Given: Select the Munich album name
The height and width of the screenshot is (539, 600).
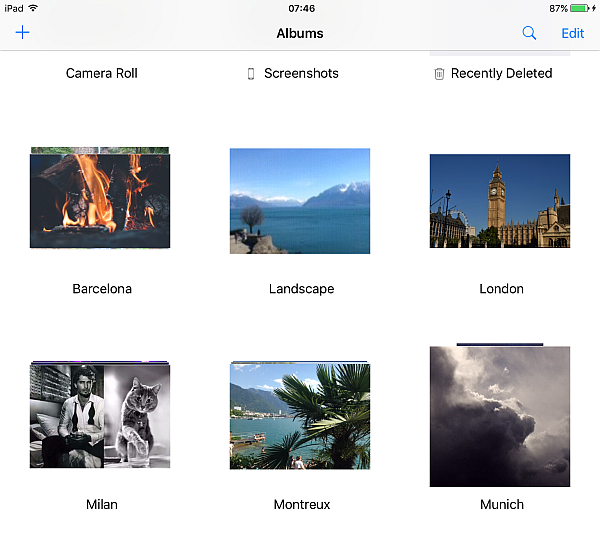Looking at the screenshot, I should [502, 505].
